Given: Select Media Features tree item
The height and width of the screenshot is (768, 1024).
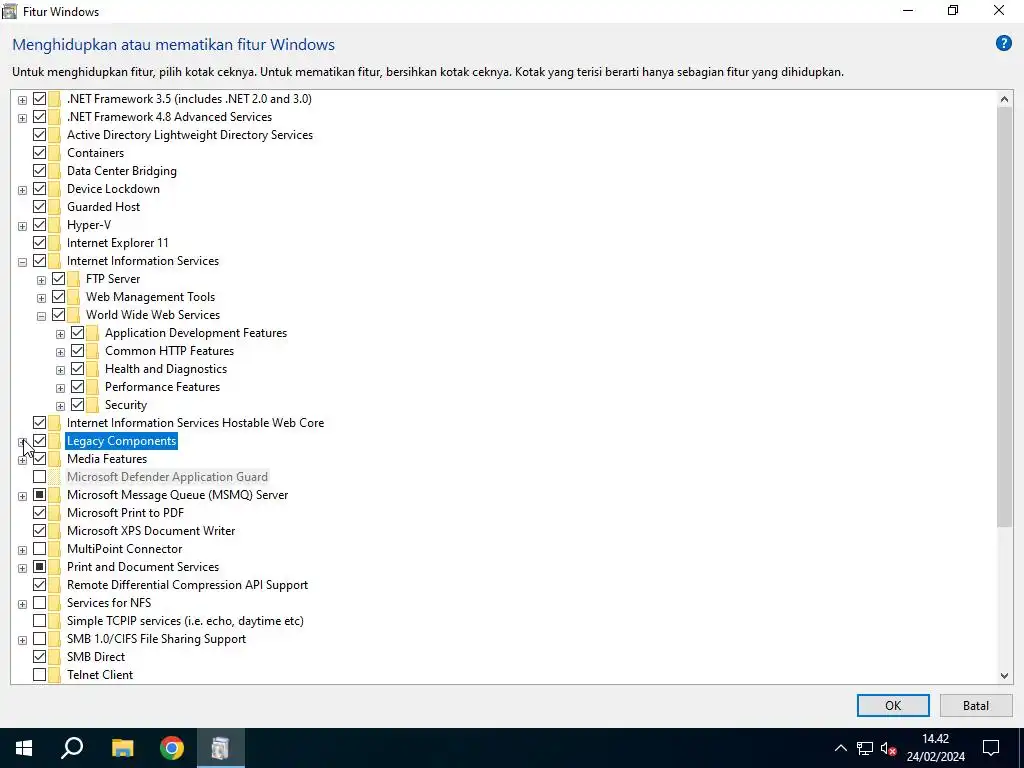Looking at the screenshot, I should tap(107, 459).
